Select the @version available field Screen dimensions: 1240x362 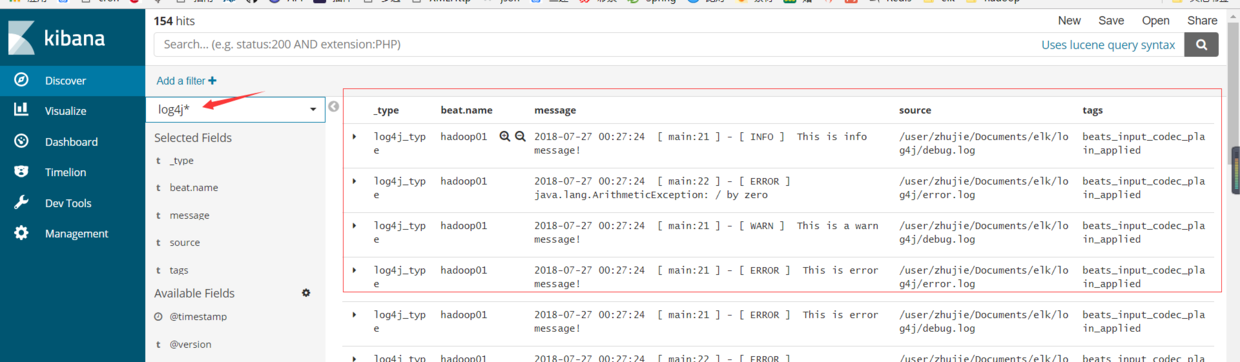point(190,345)
